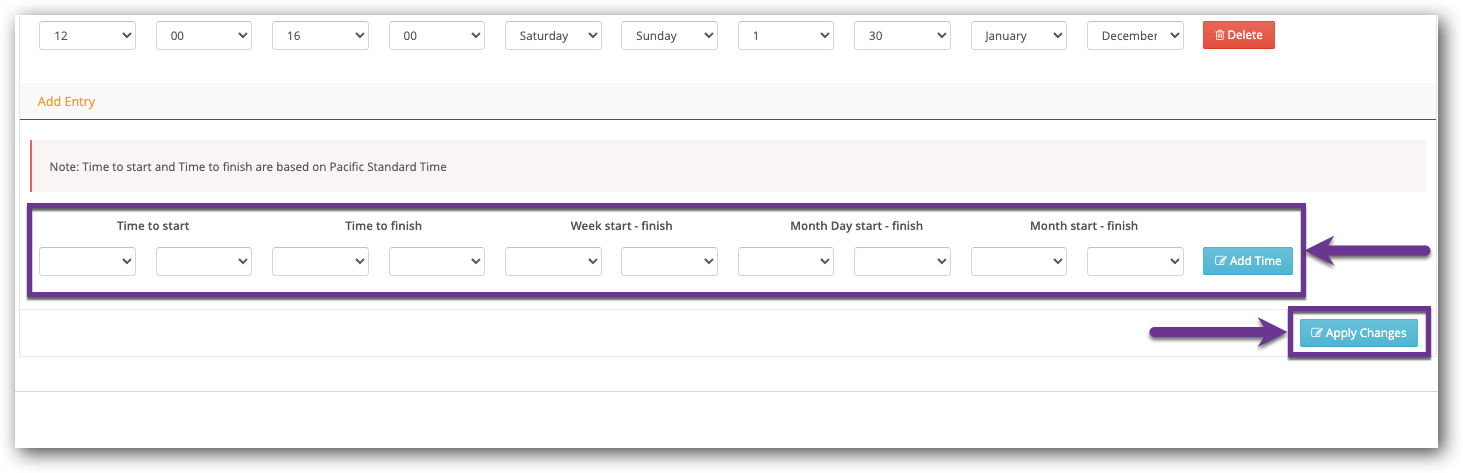Open the empty Month start dropdown

point(1019,261)
